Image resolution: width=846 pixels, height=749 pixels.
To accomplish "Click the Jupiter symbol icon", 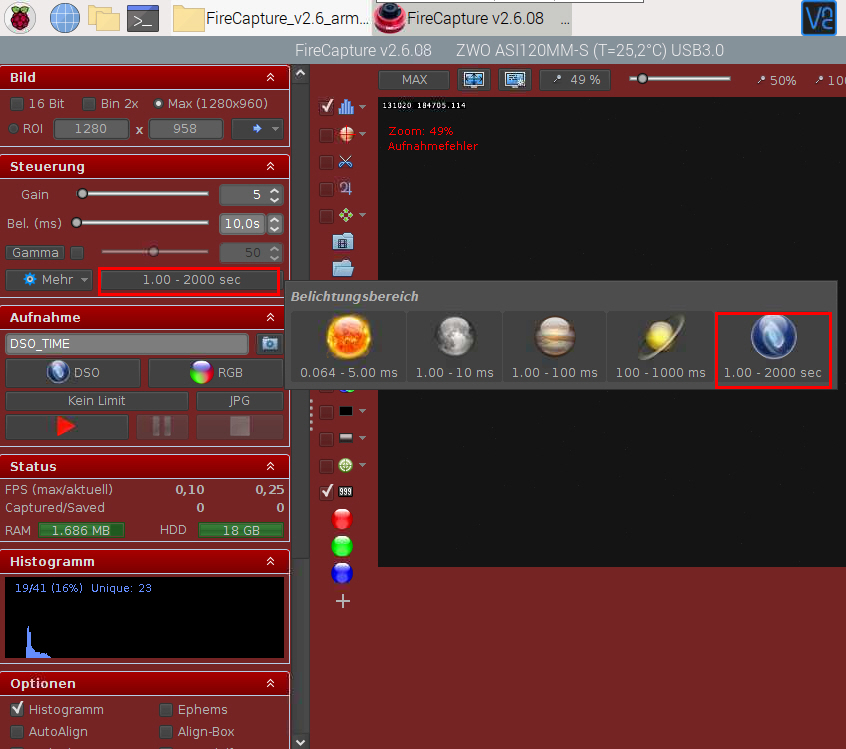I will pyautogui.click(x=345, y=188).
